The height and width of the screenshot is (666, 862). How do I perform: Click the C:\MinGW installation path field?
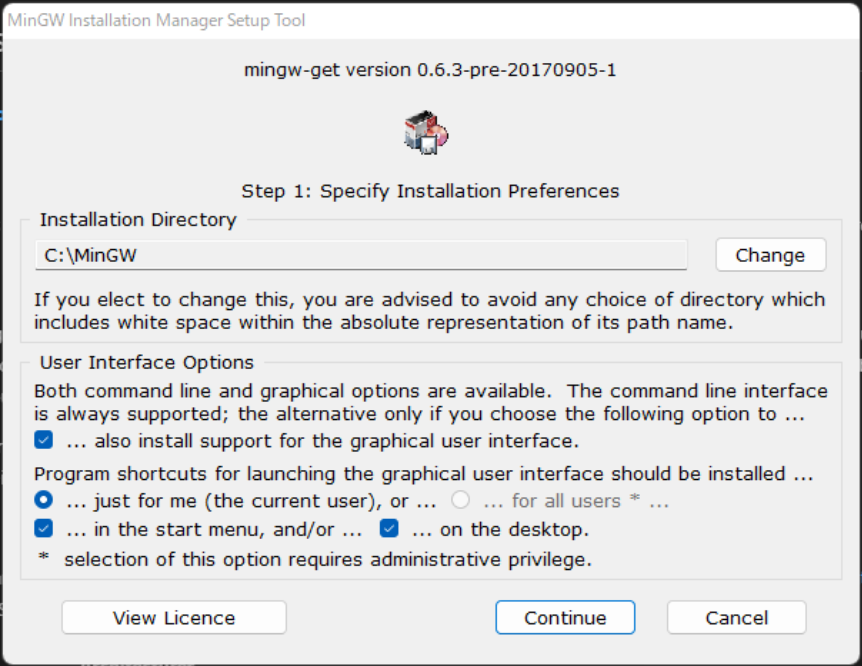361,255
